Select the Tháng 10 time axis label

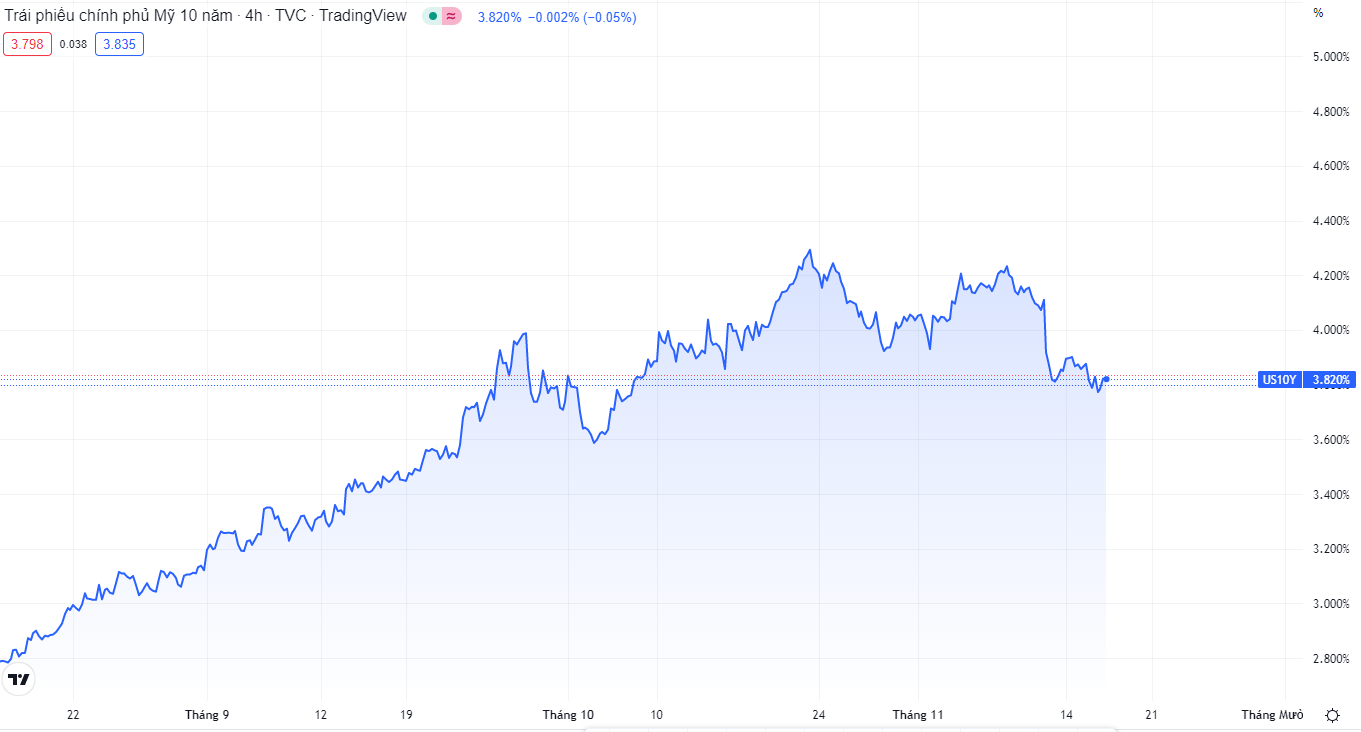568,715
